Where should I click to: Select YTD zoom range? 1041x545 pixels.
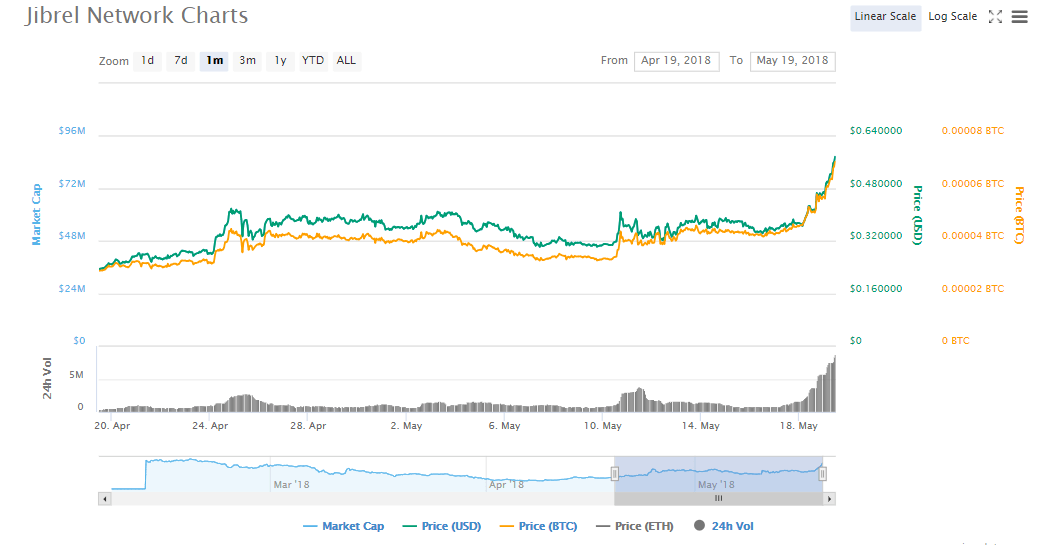[x=313, y=61]
